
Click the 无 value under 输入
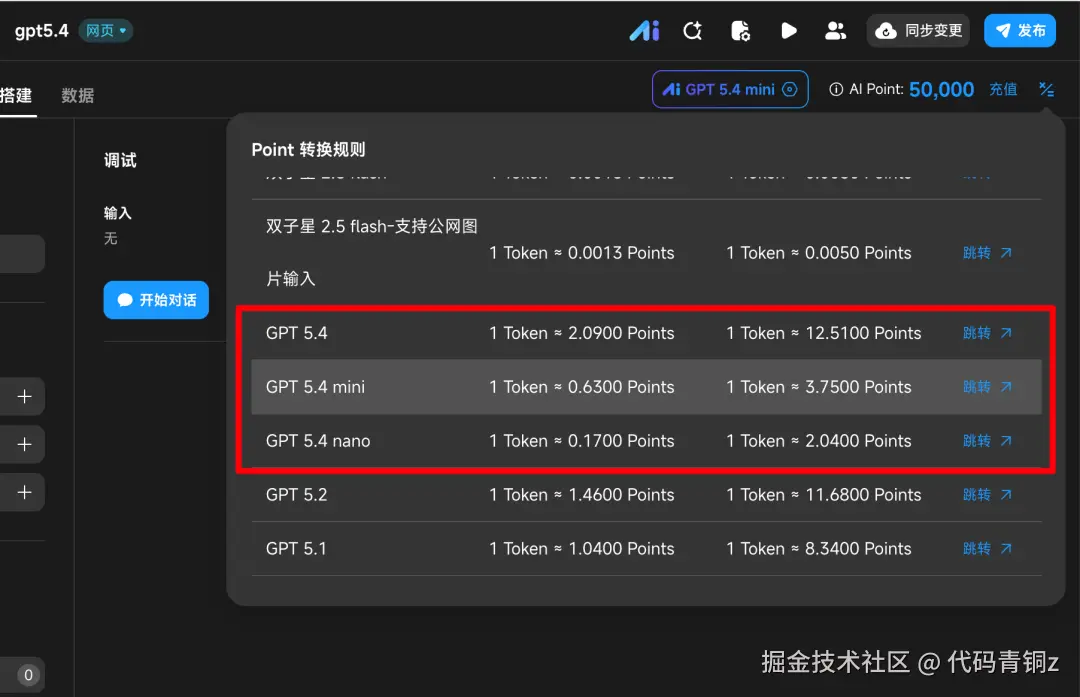tap(110, 238)
